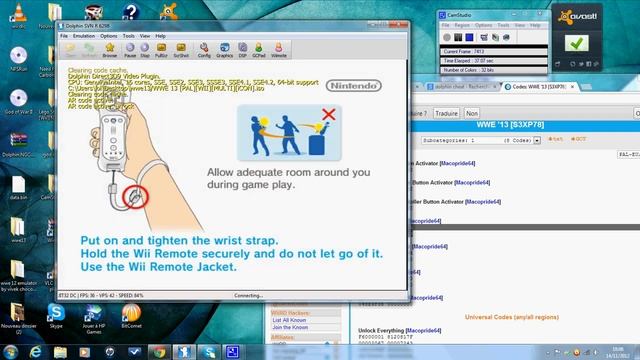Screen dimensions: 640x360
Task: Open CamStudio Options menu
Action: point(483,25)
